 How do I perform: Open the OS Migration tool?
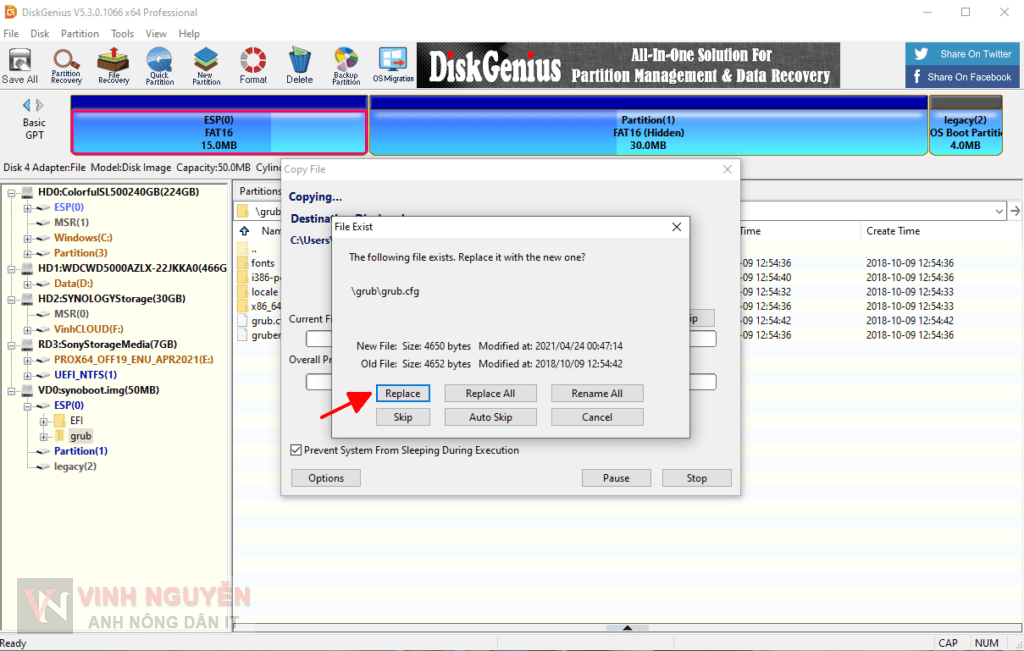(393, 65)
